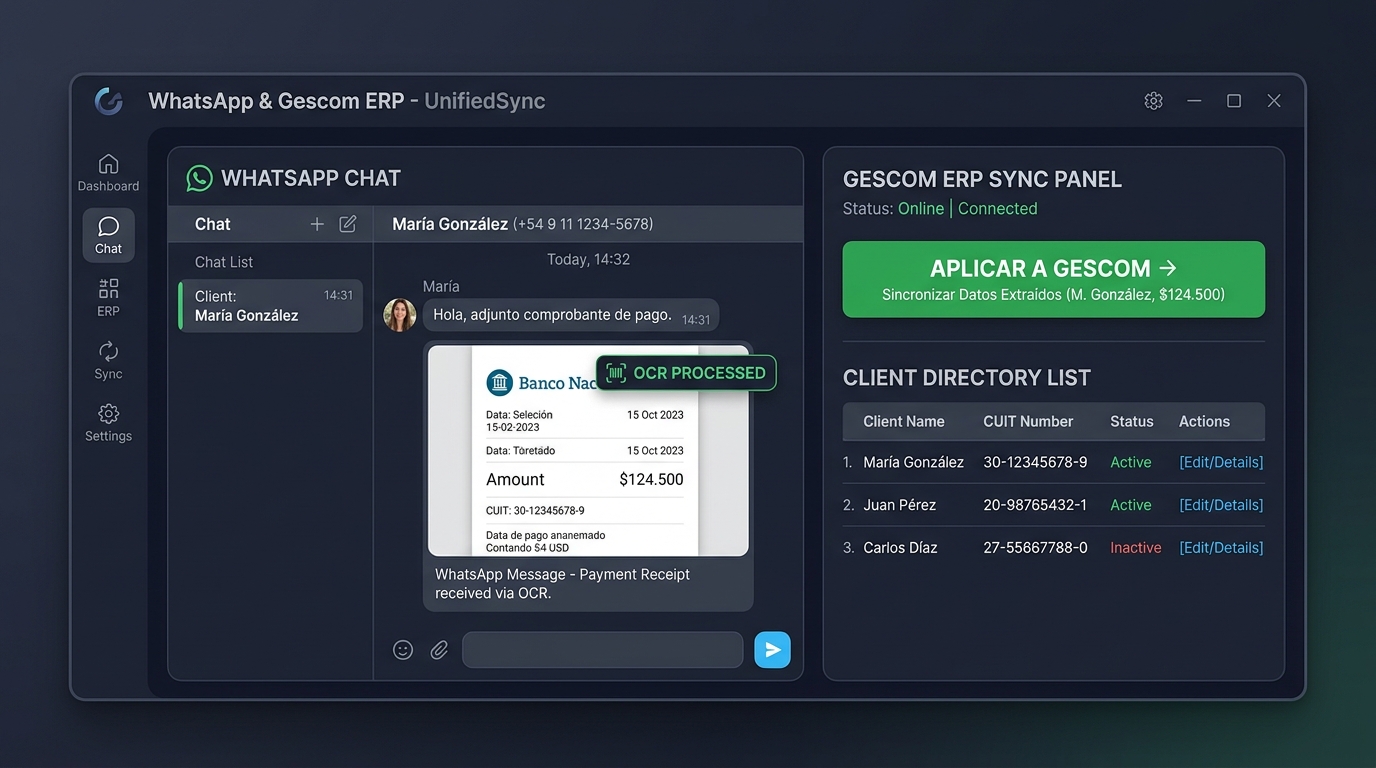Click the compose message pencil icon
Image resolution: width=1376 pixels, height=768 pixels.
click(x=348, y=224)
